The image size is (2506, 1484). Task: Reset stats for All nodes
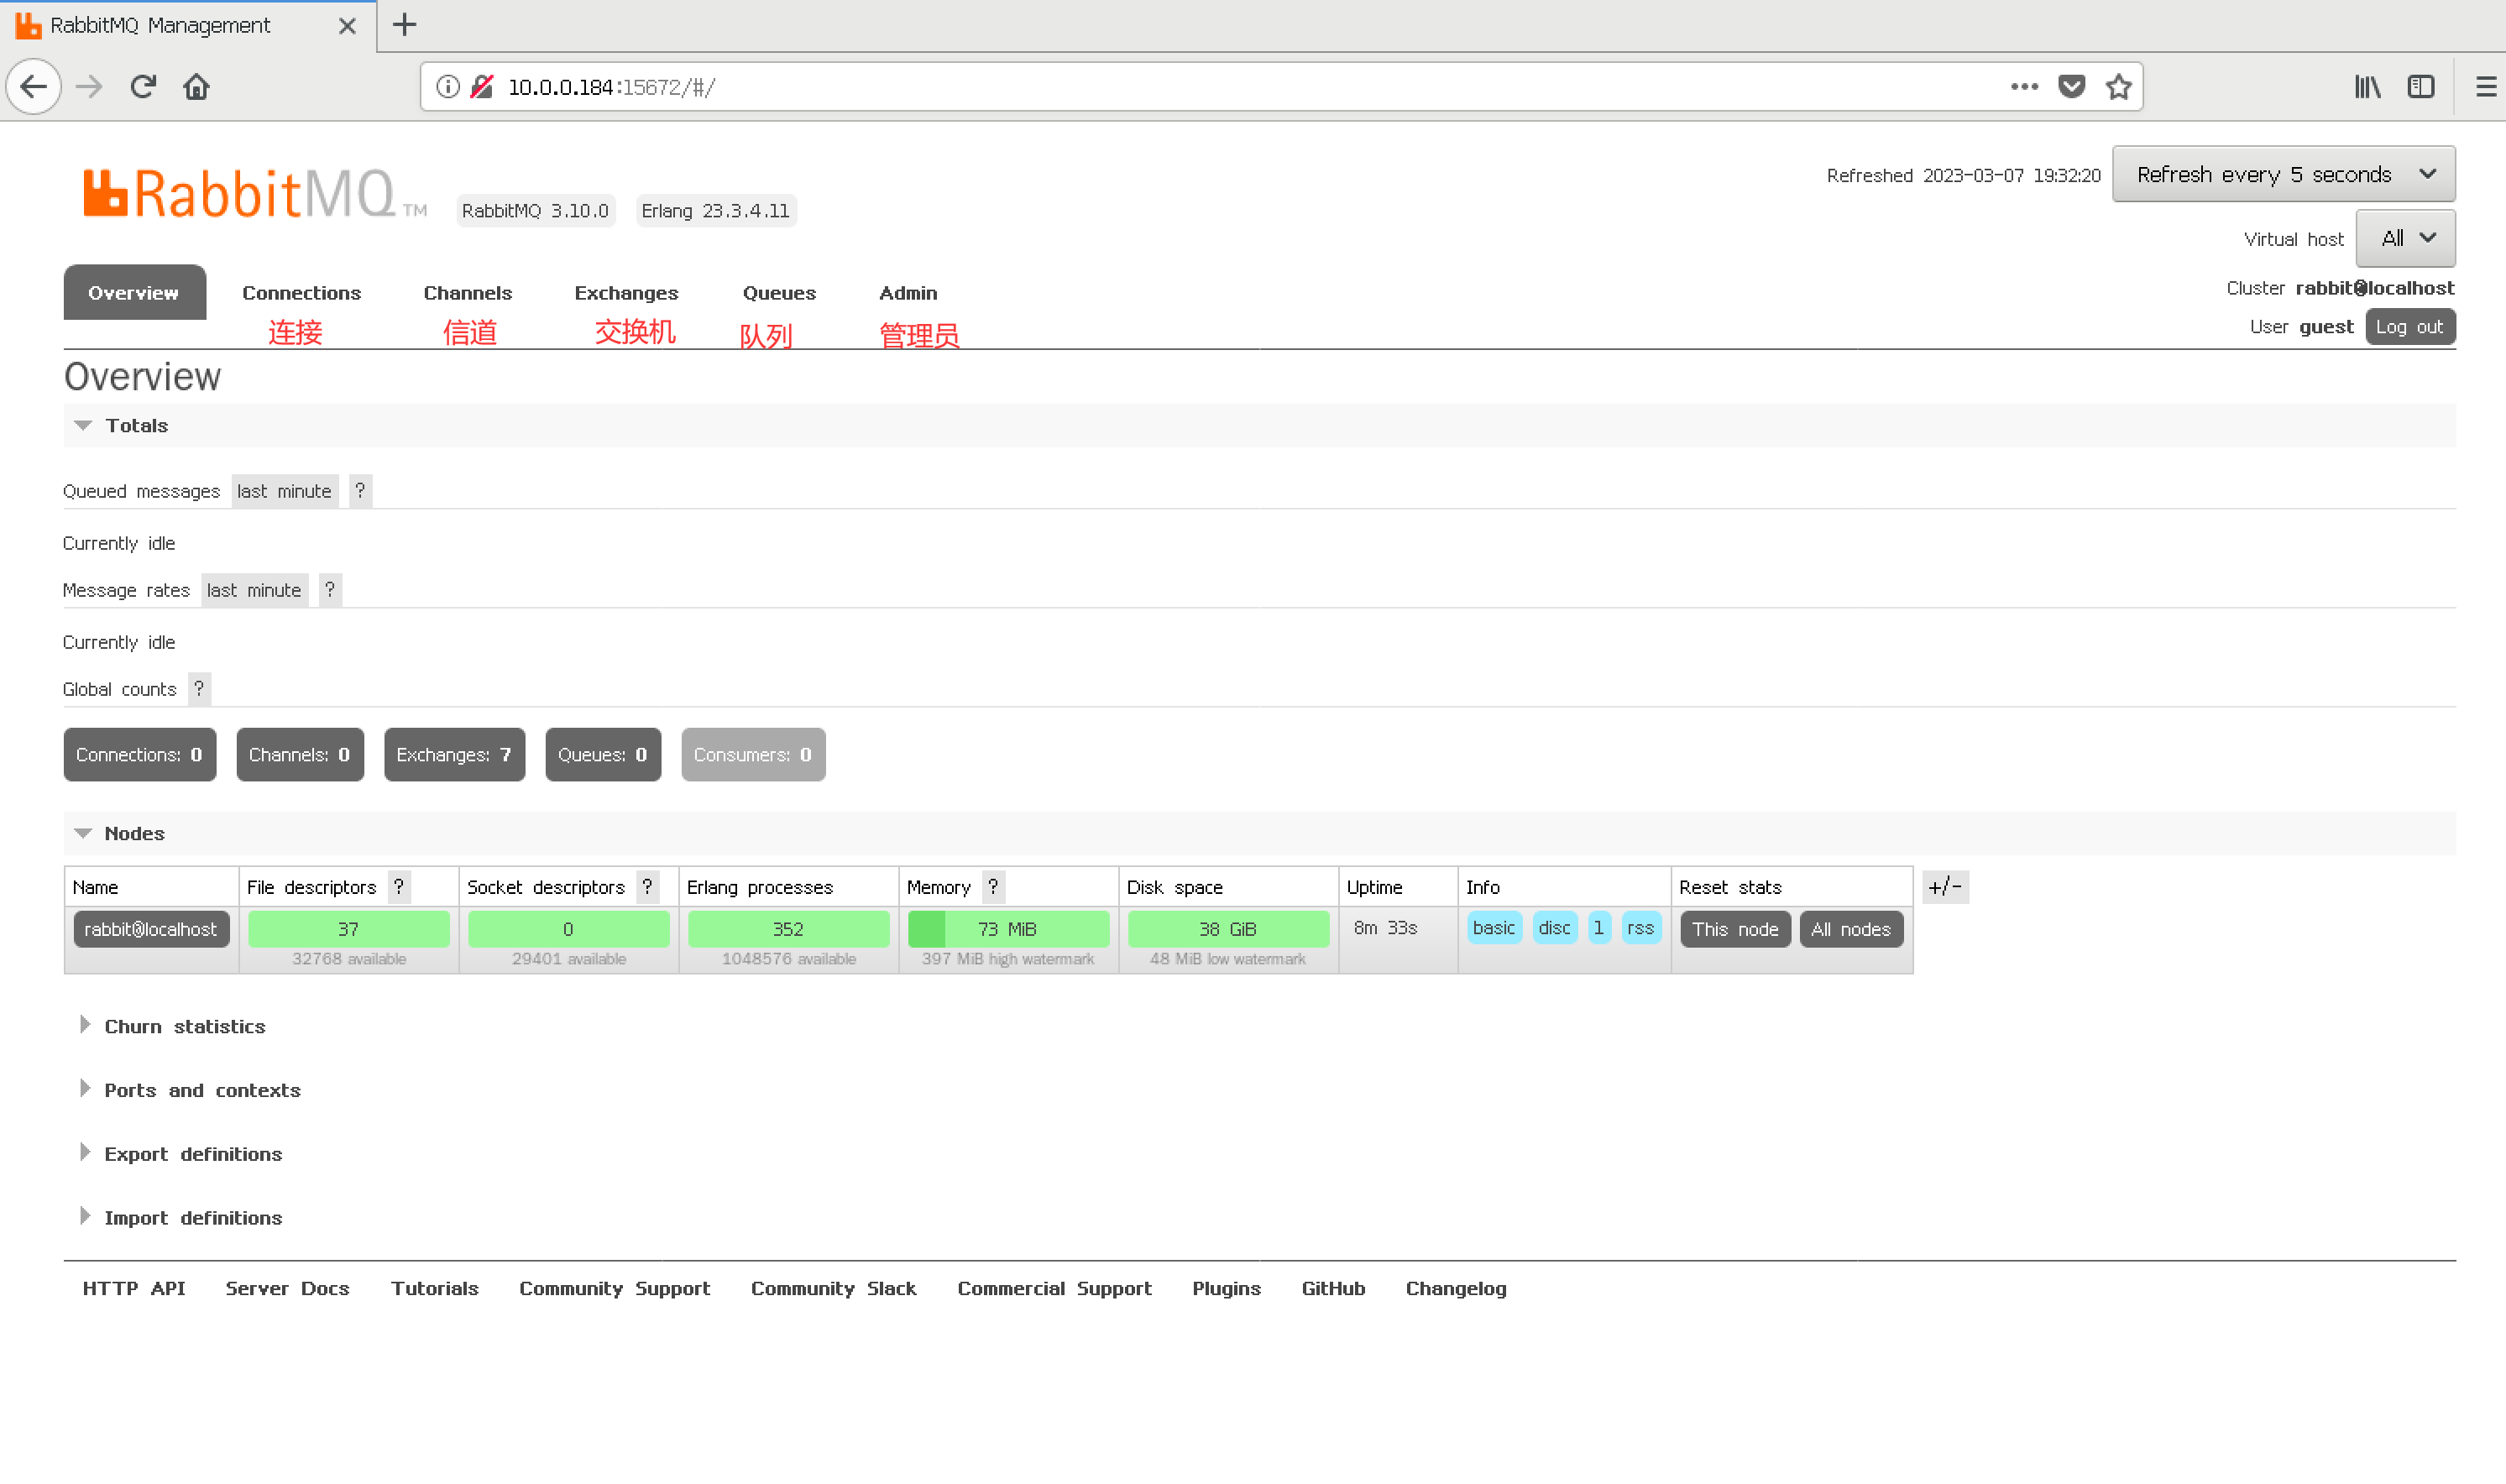pyautogui.click(x=1851, y=929)
